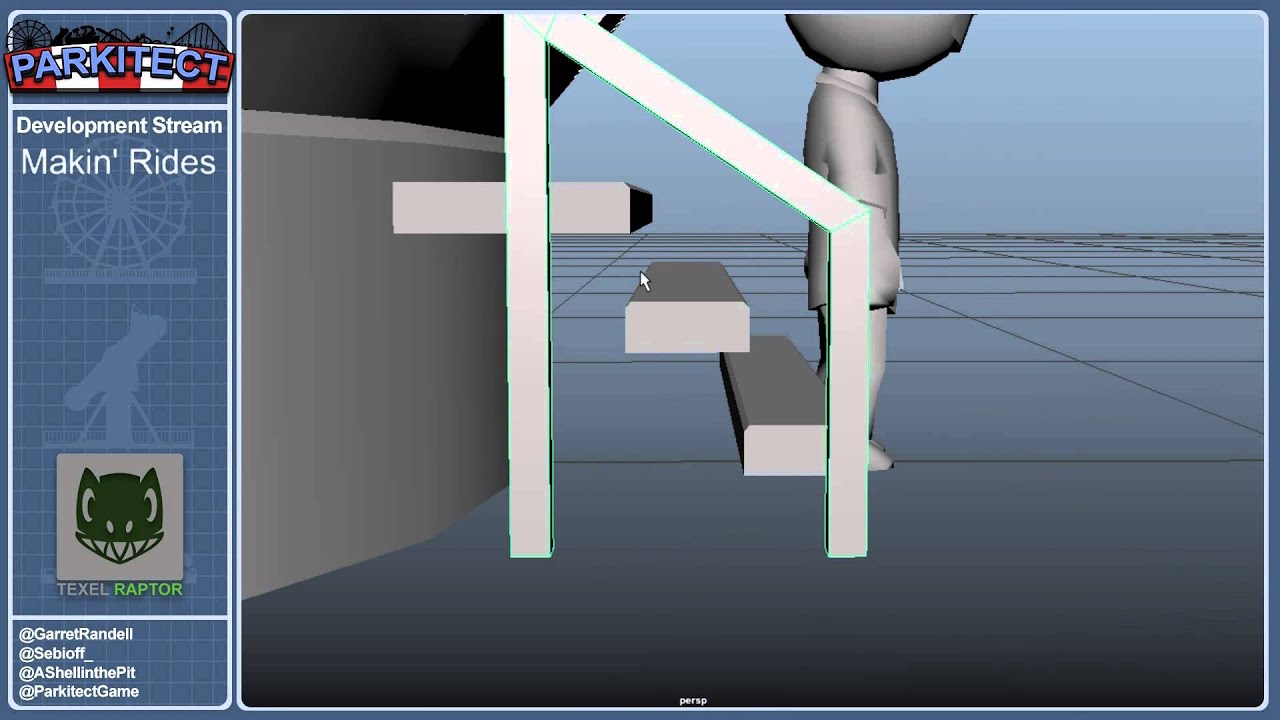Viewport: 1280px width, 720px height.
Task: Select the large round platform mesh
Action: (375, 340)
